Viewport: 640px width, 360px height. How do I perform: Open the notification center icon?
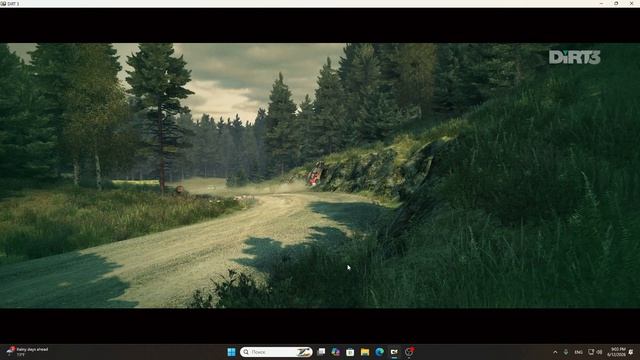coord(631,352)
